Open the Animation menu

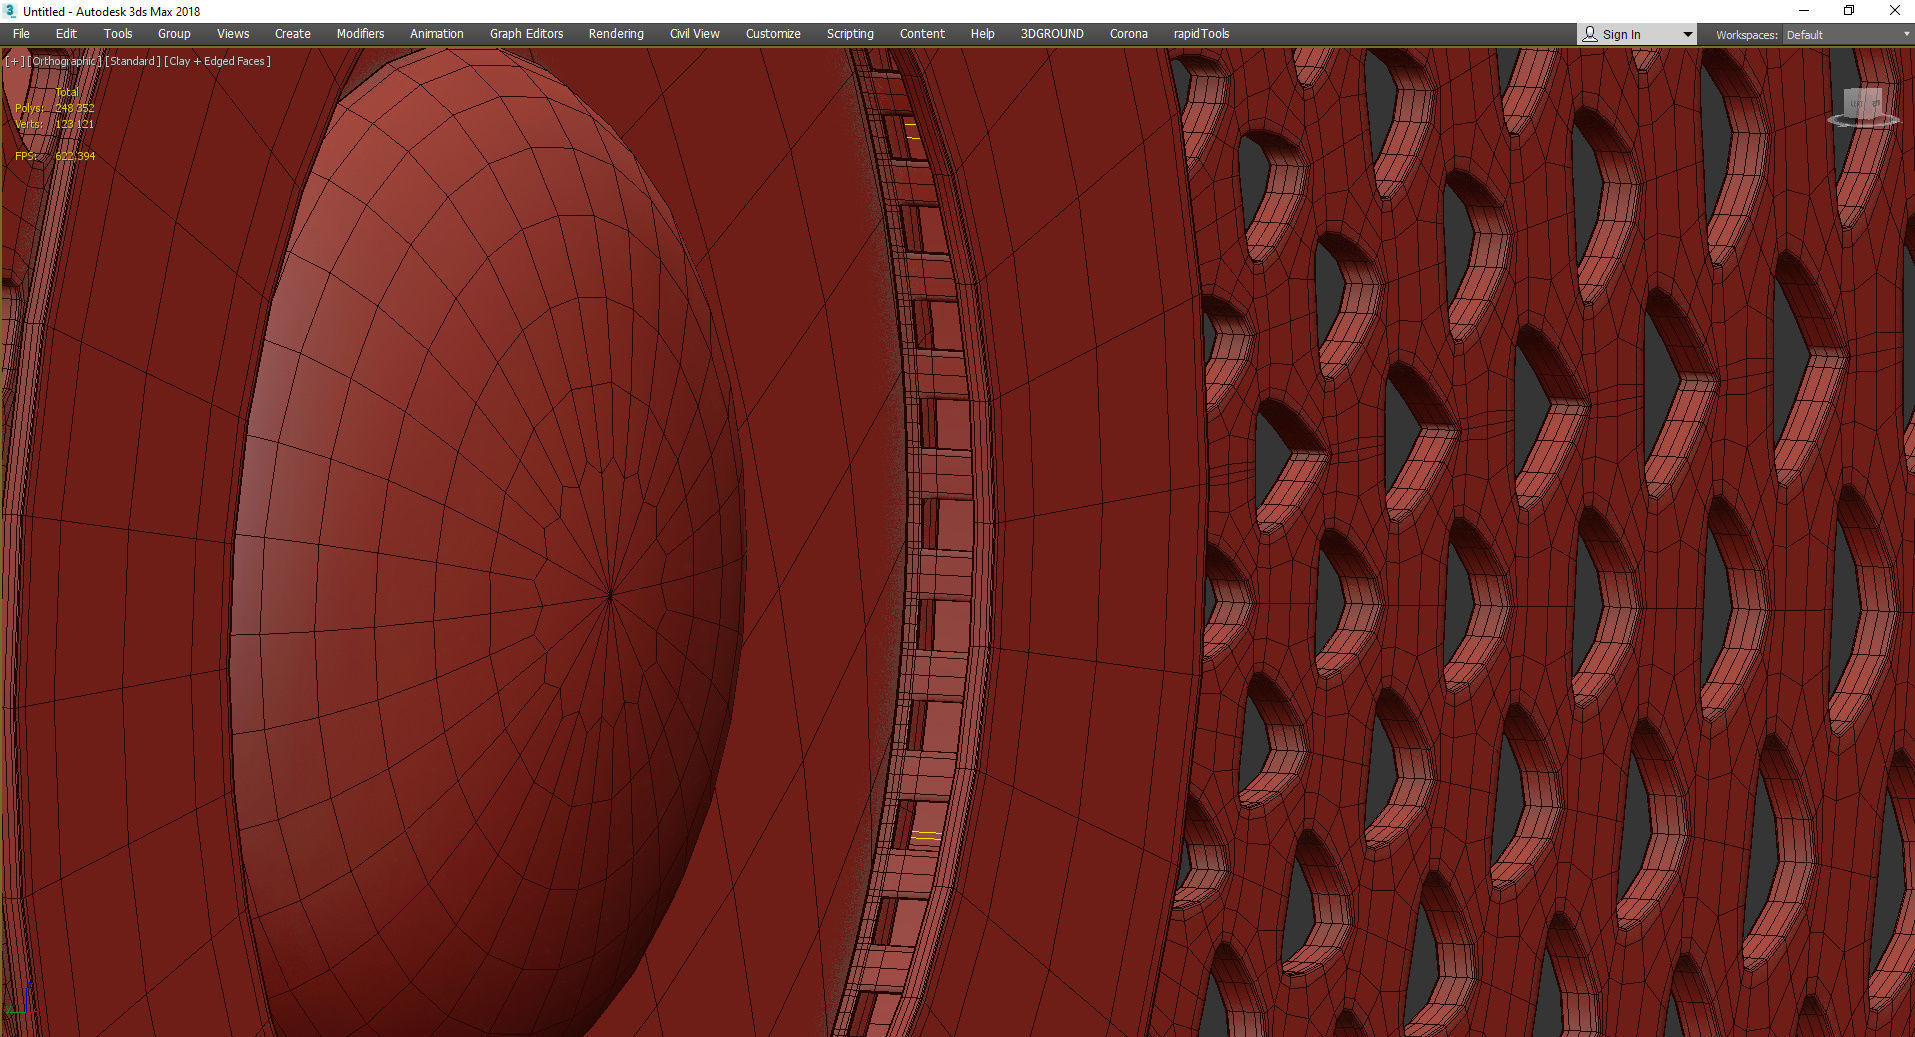point(437,34)
